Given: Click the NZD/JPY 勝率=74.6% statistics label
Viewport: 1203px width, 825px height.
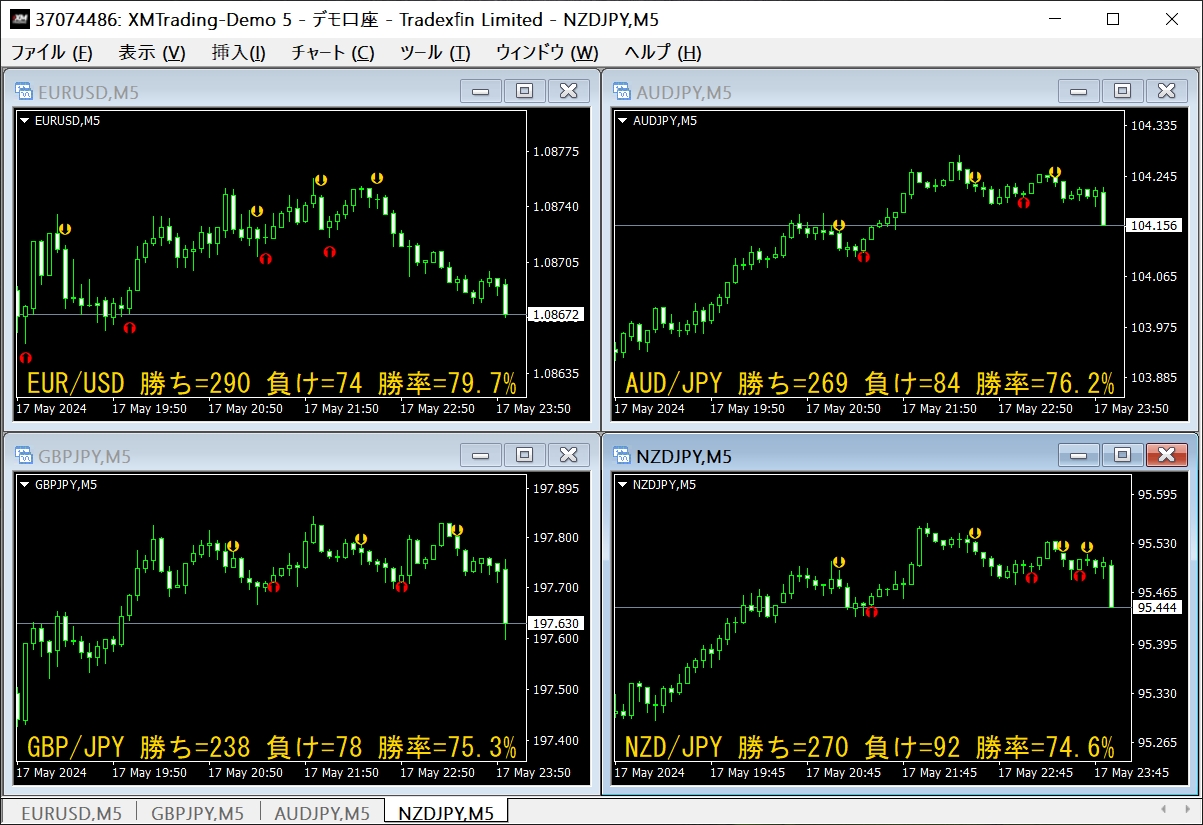Looking at the screenshot, I should [x=870, y=747].
